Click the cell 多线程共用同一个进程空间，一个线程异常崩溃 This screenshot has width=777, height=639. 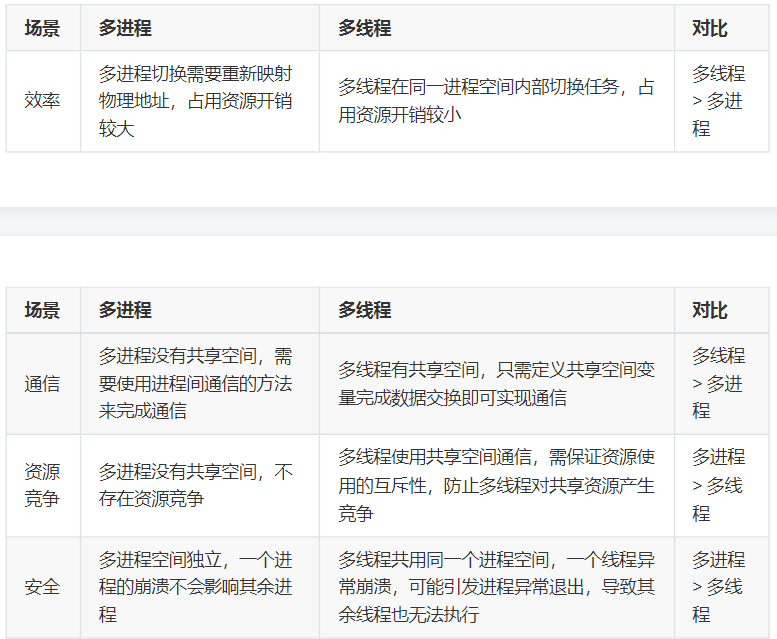click(x=497, y=587)
